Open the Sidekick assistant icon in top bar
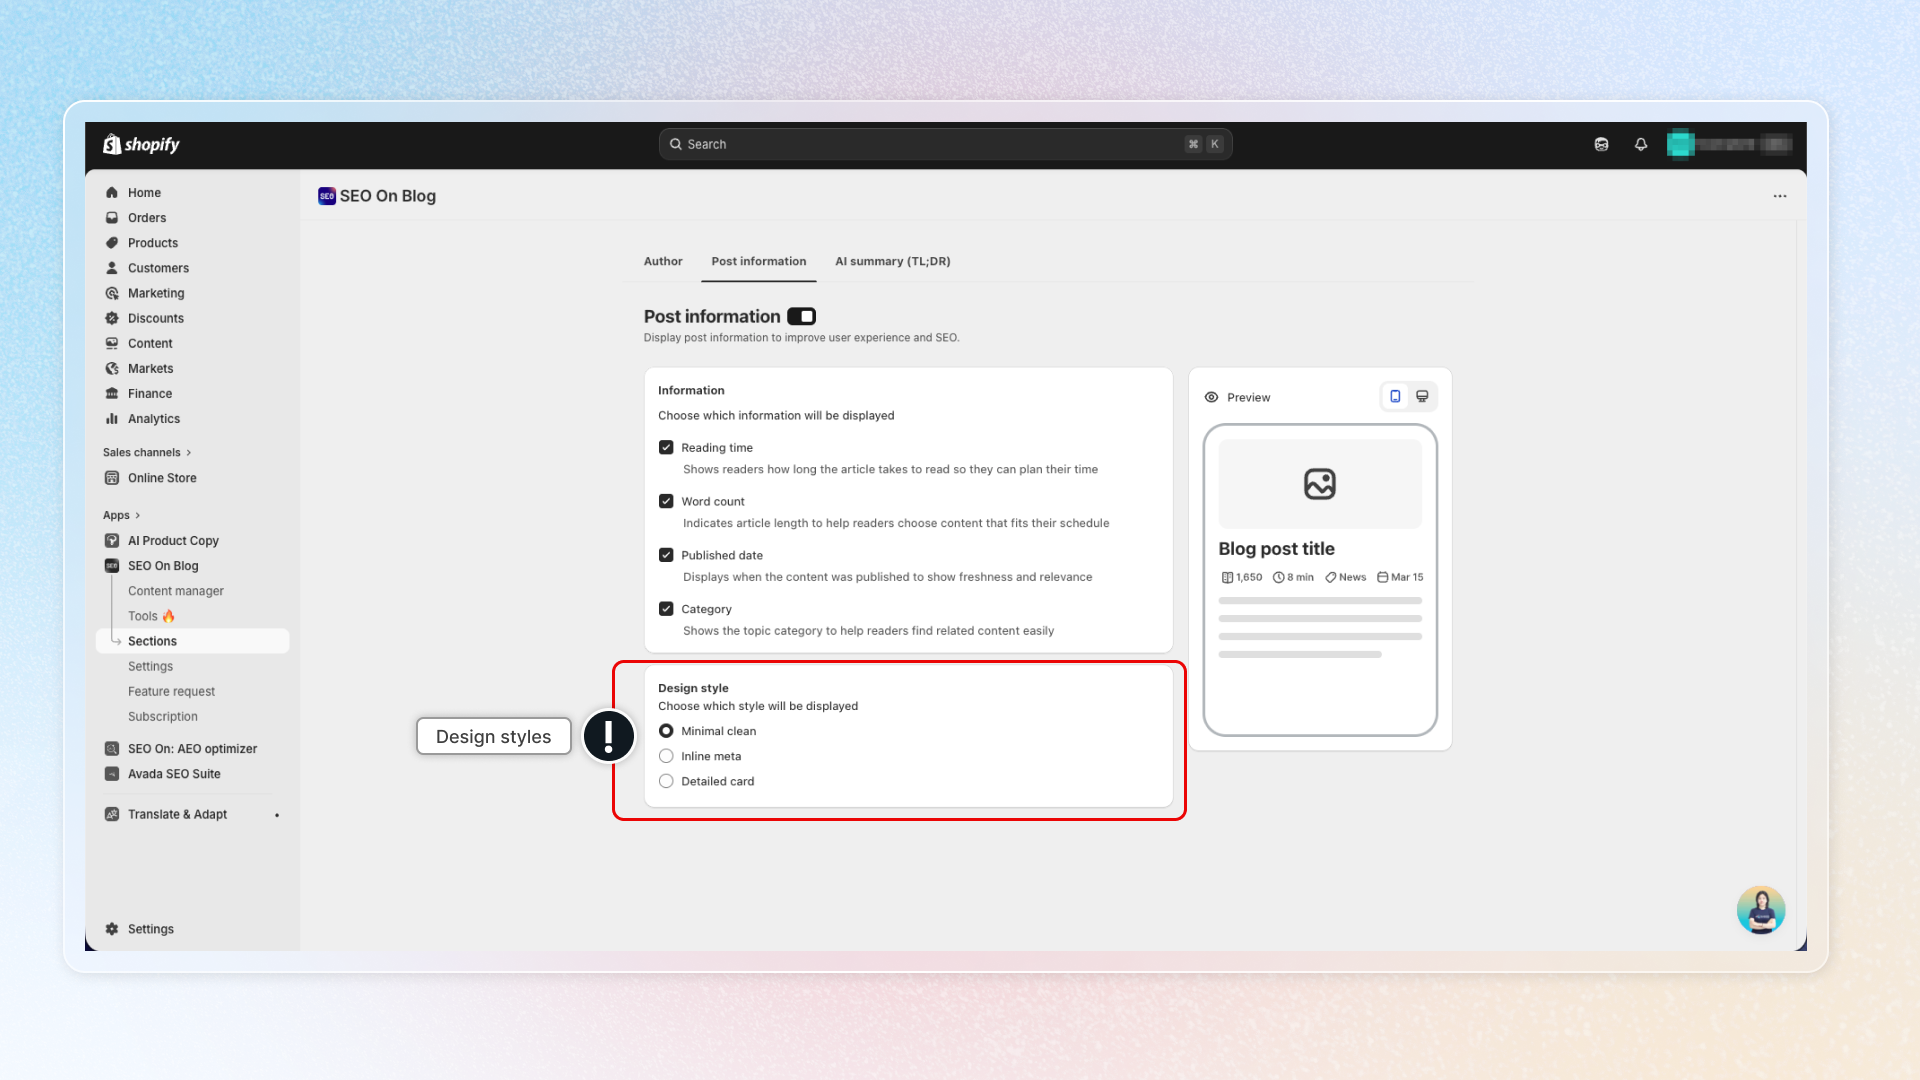The image size is (1920, 1080). tap(1601, 144)
